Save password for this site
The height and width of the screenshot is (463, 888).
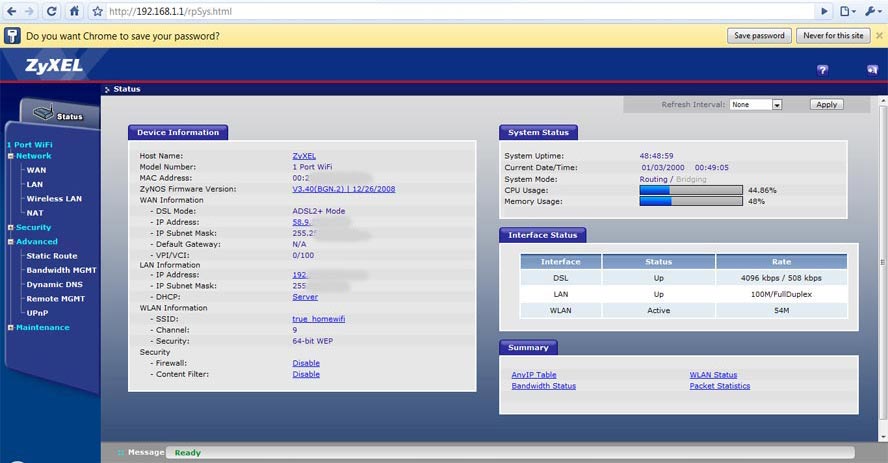[x=759, y=36]
